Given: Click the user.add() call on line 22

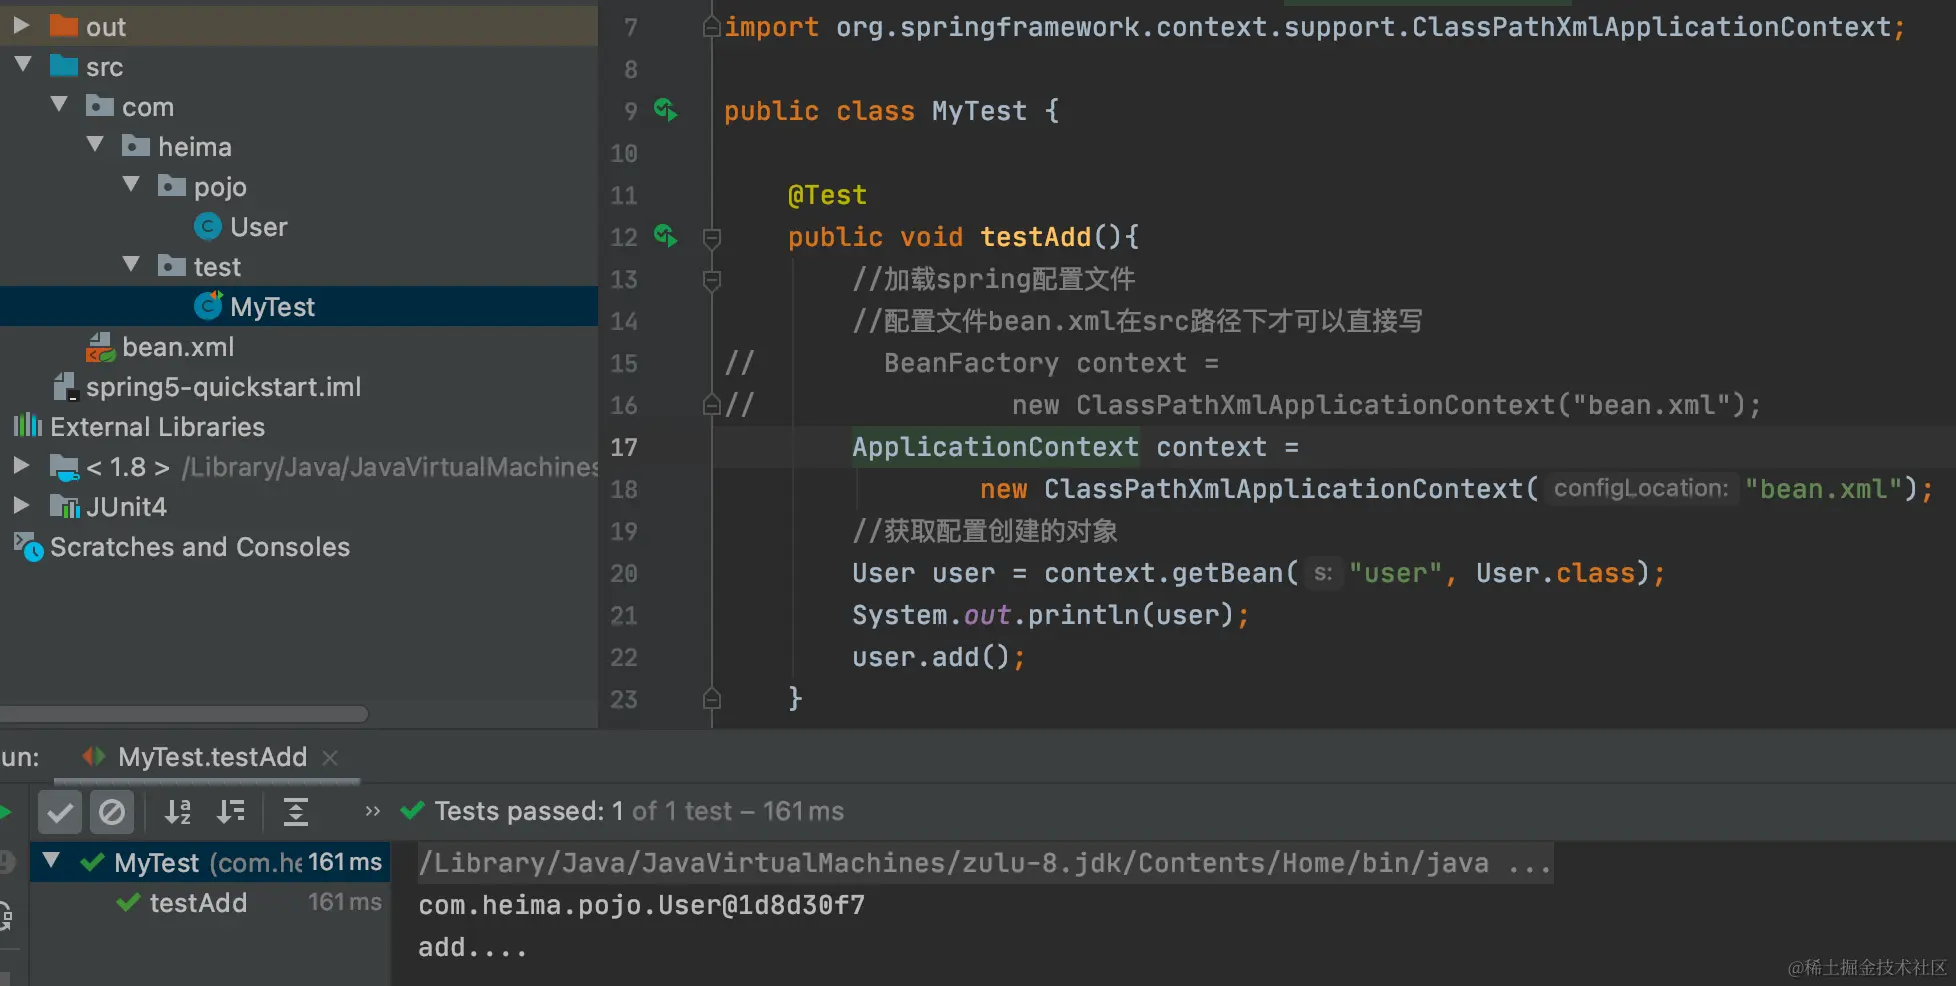Looking at the screenshot, I should (x=938, y=657).
